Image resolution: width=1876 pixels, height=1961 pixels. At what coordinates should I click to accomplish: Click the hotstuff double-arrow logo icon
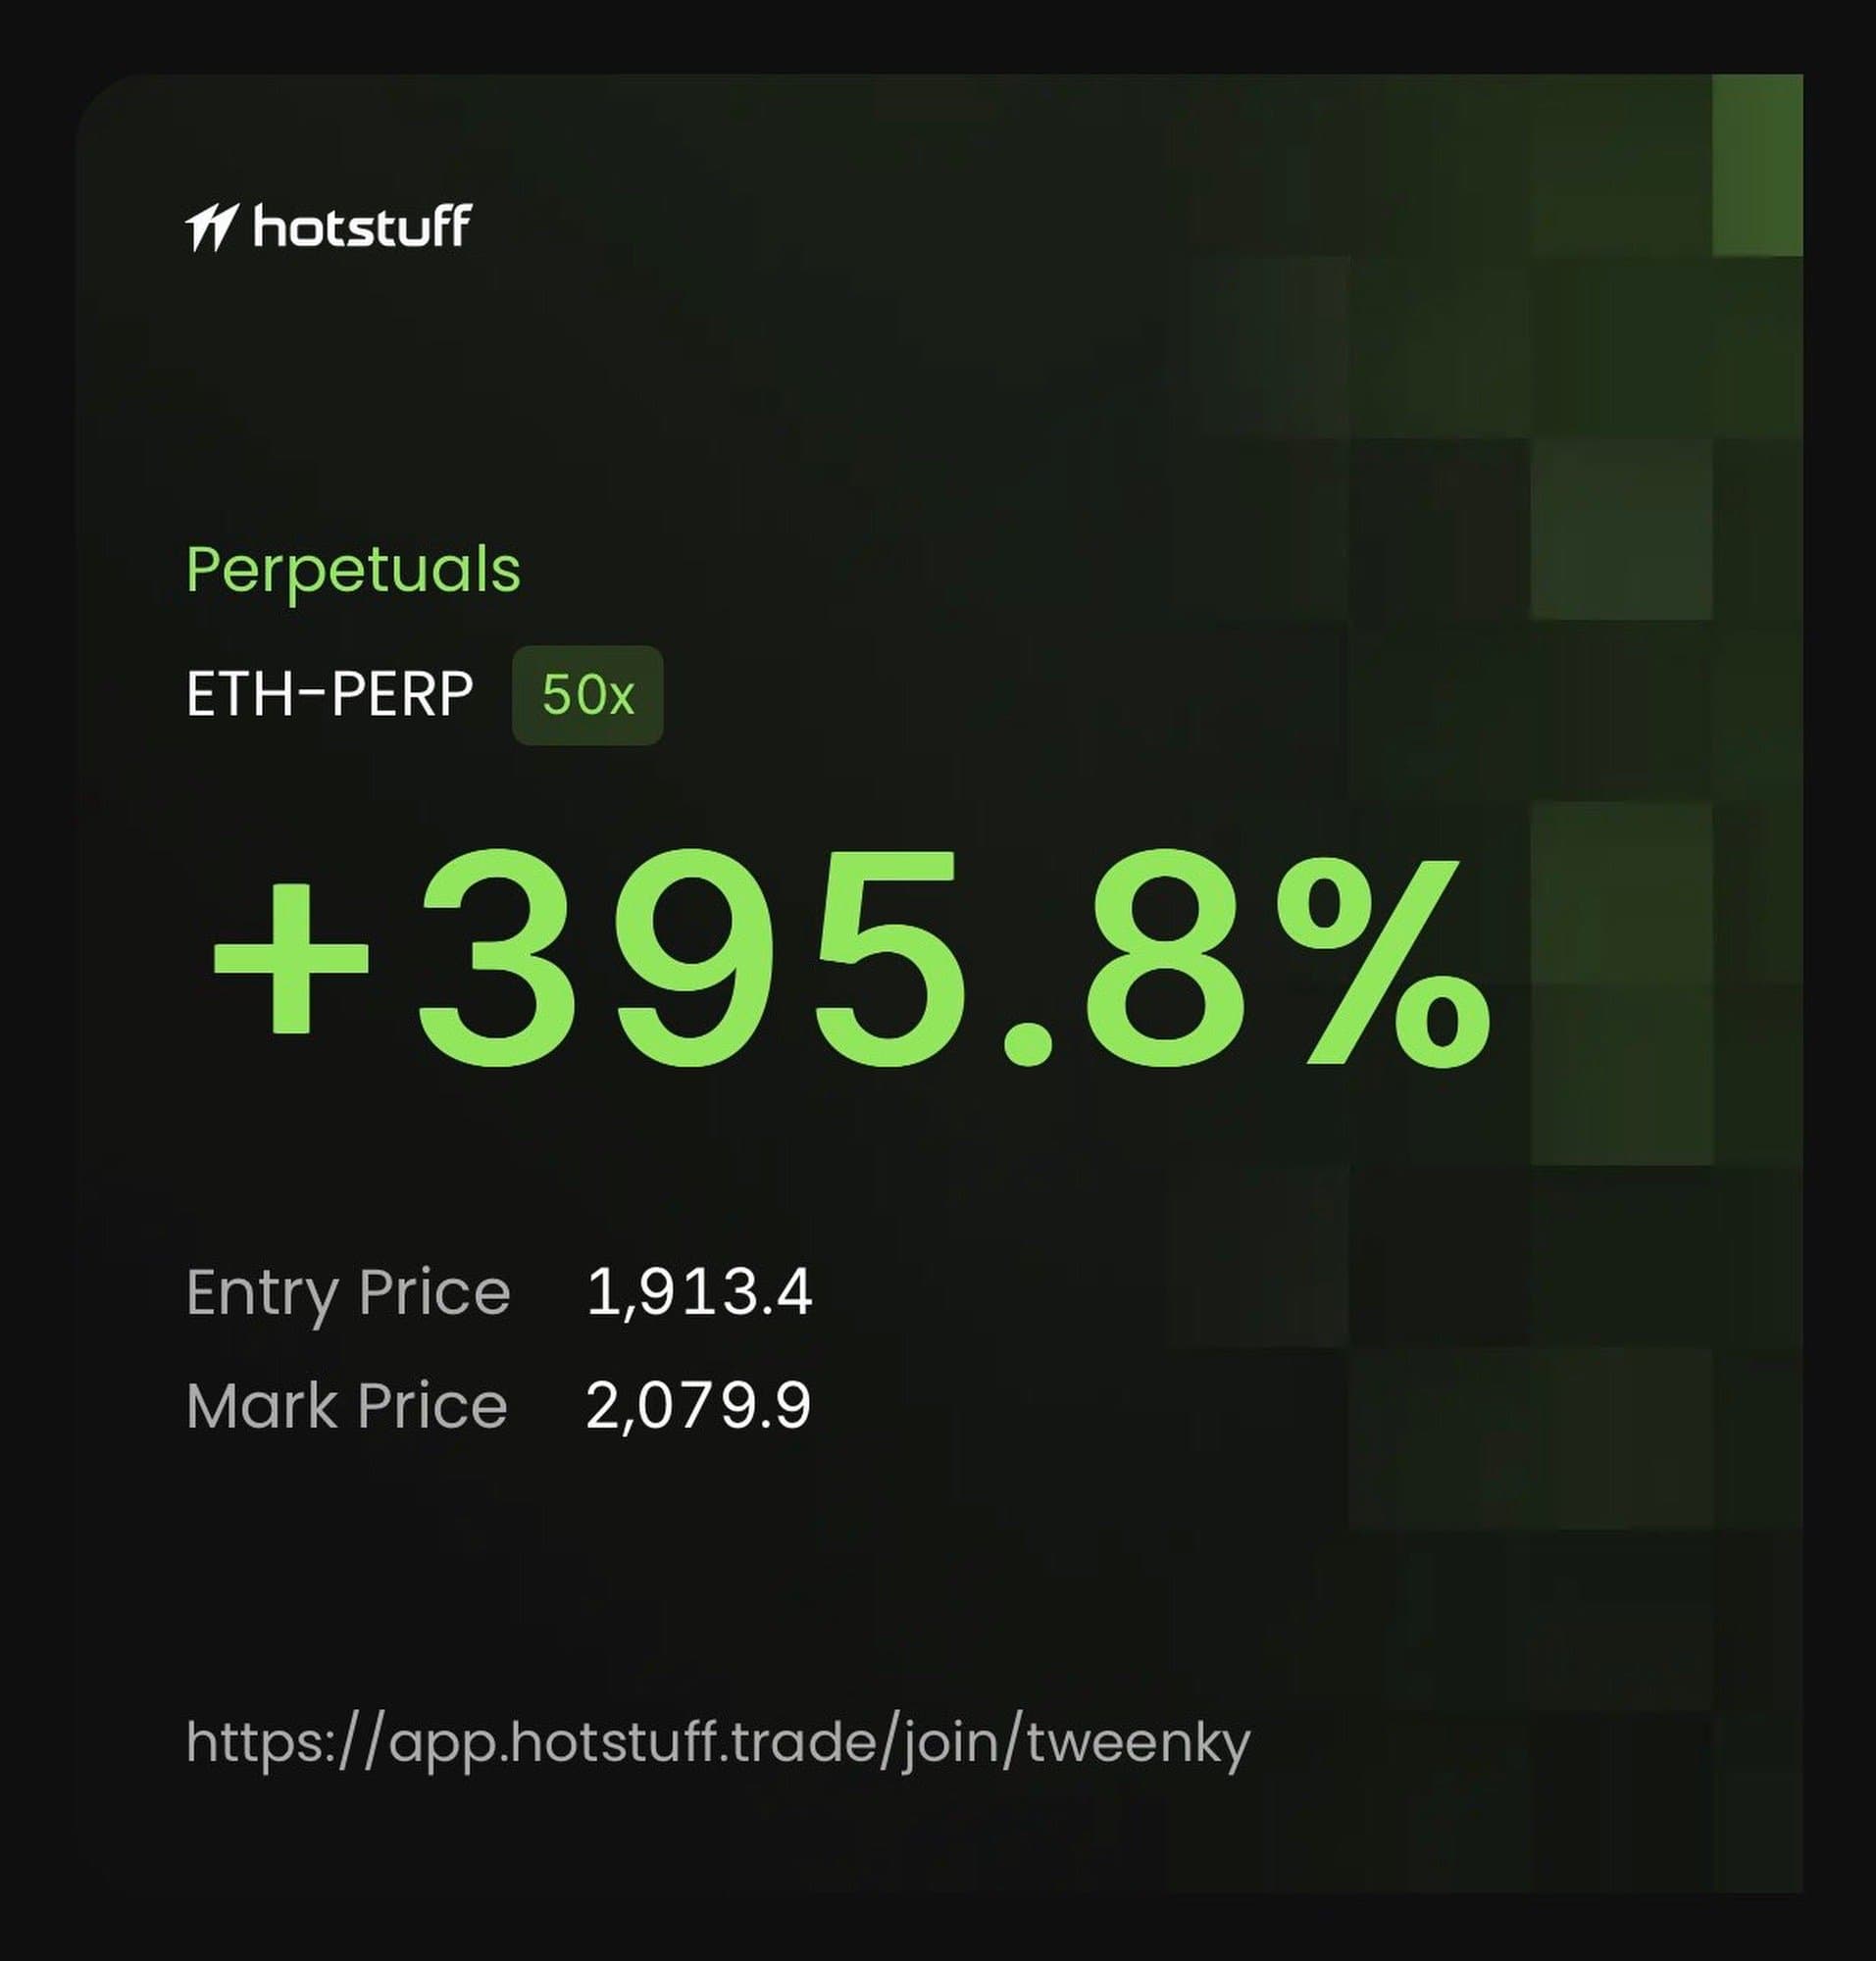pos(211,227)
